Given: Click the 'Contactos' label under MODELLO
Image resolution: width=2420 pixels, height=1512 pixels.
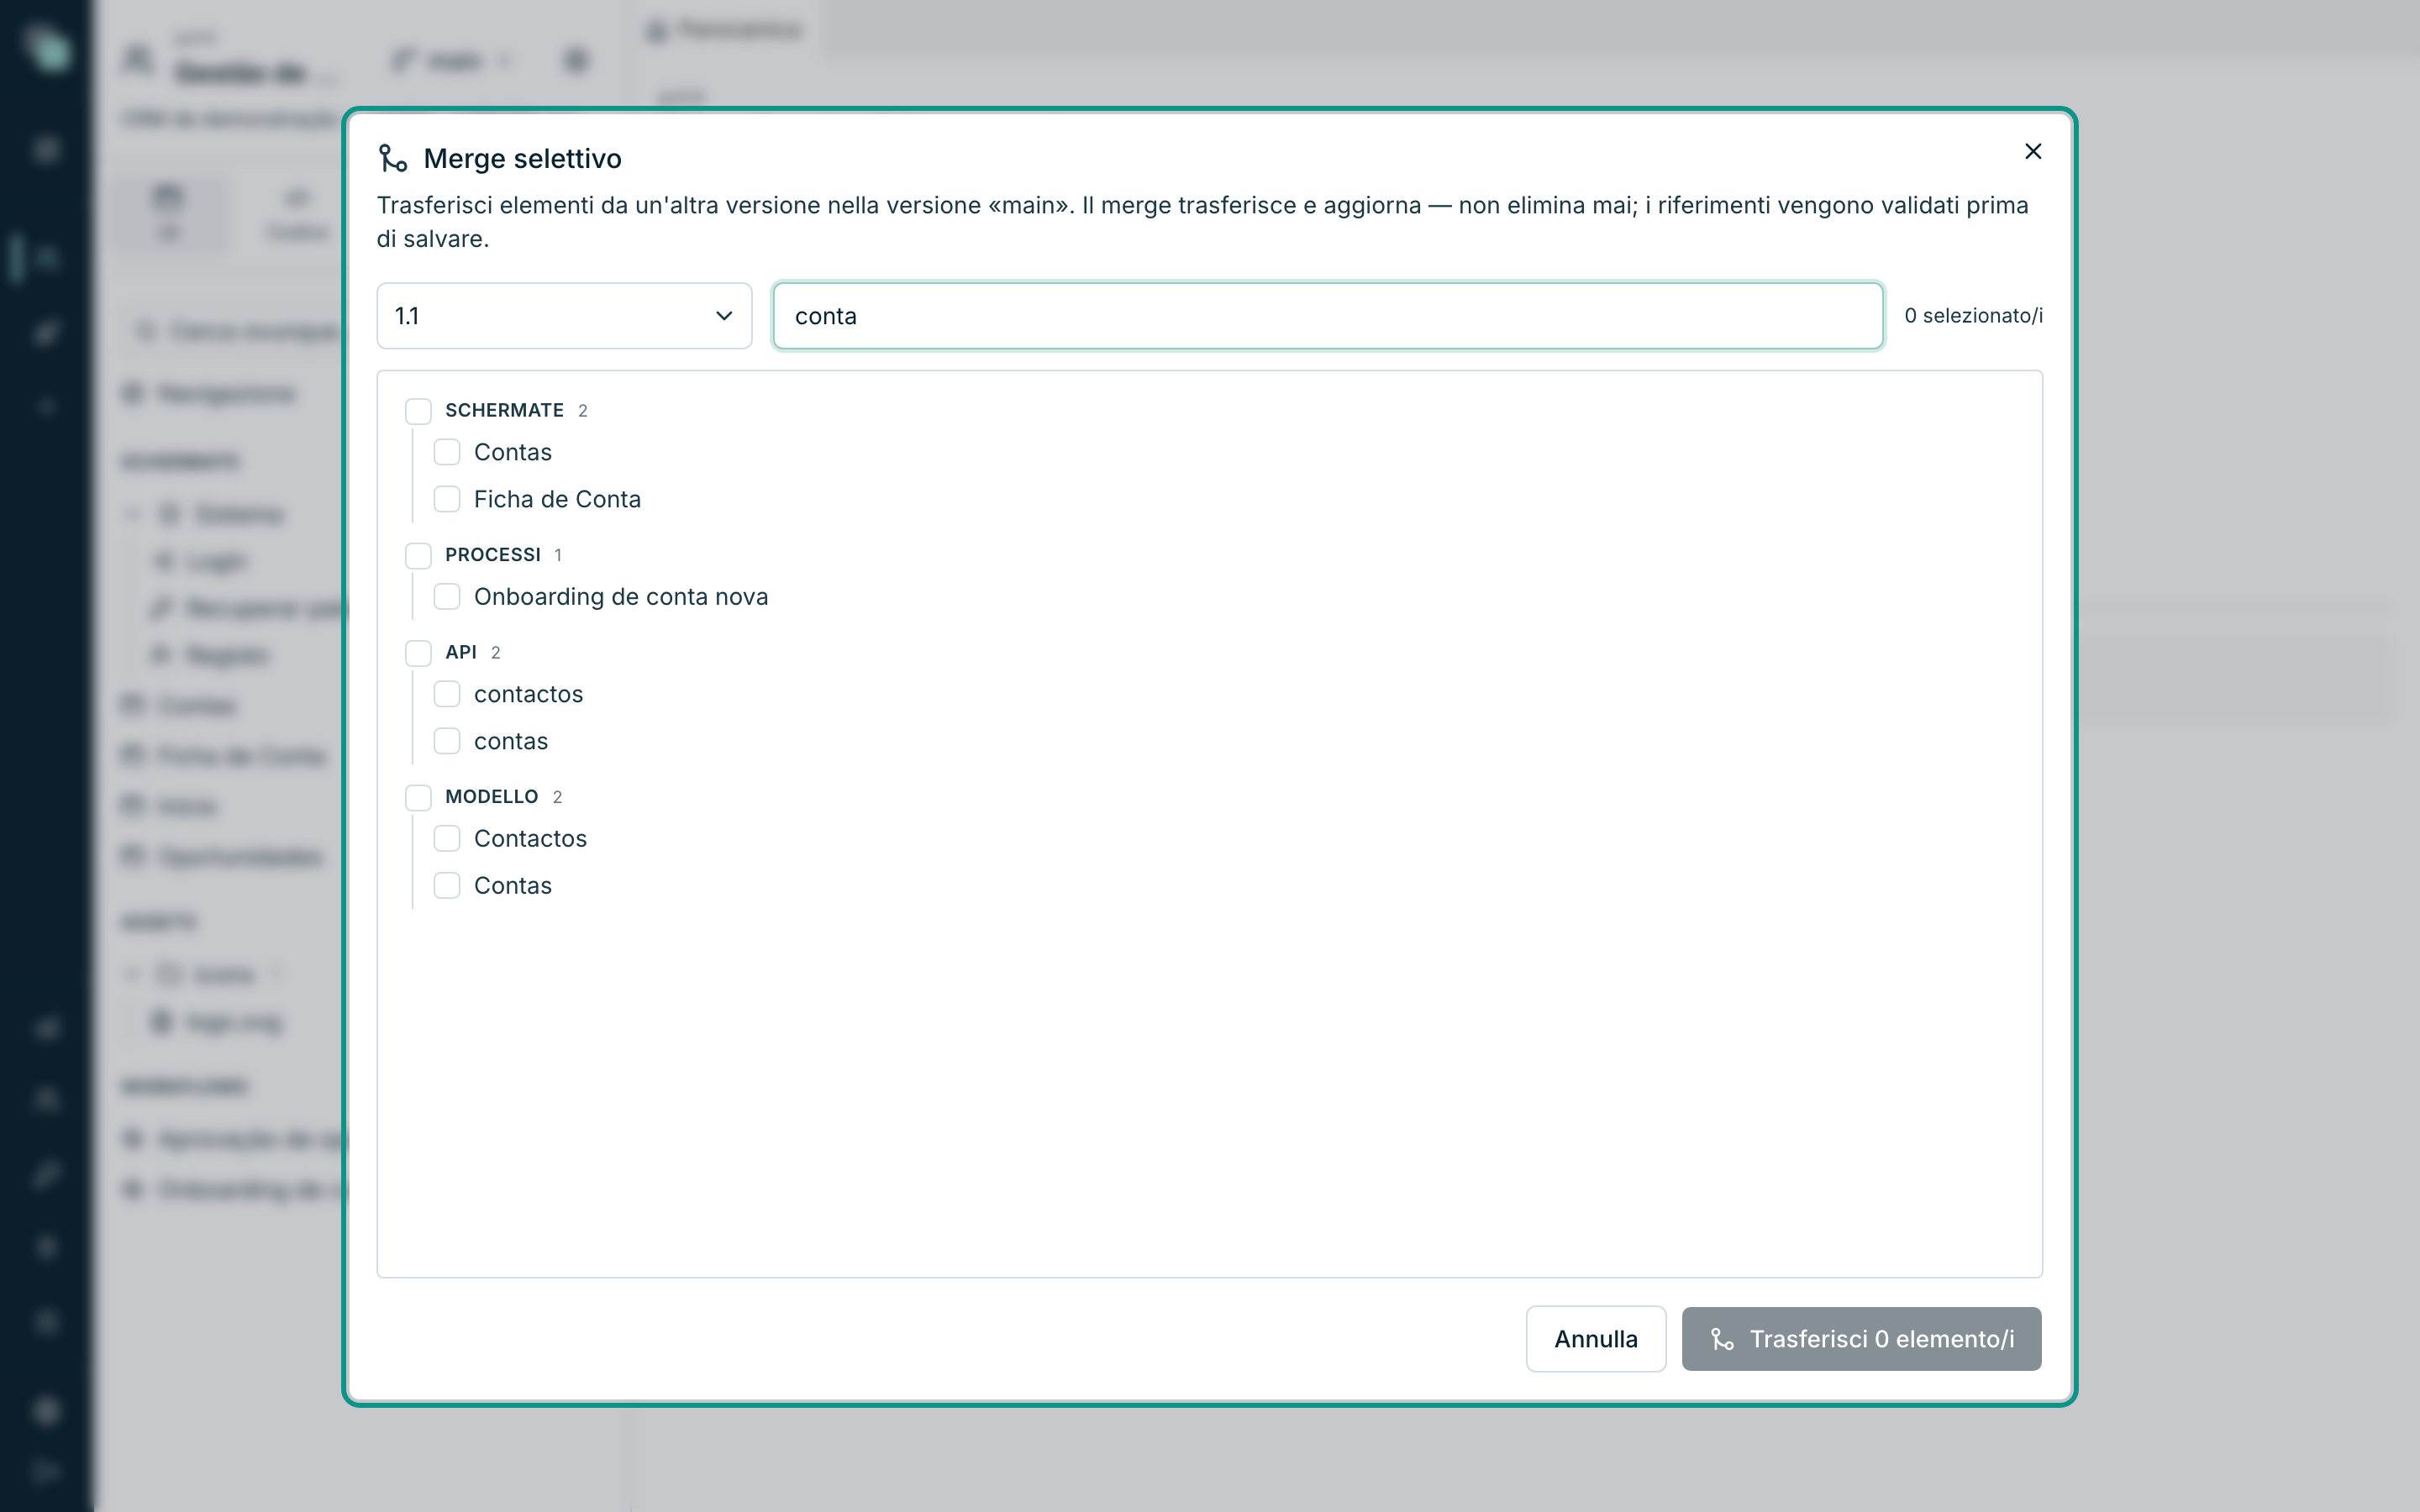Looking at the screenshot, I should (530, 839).
